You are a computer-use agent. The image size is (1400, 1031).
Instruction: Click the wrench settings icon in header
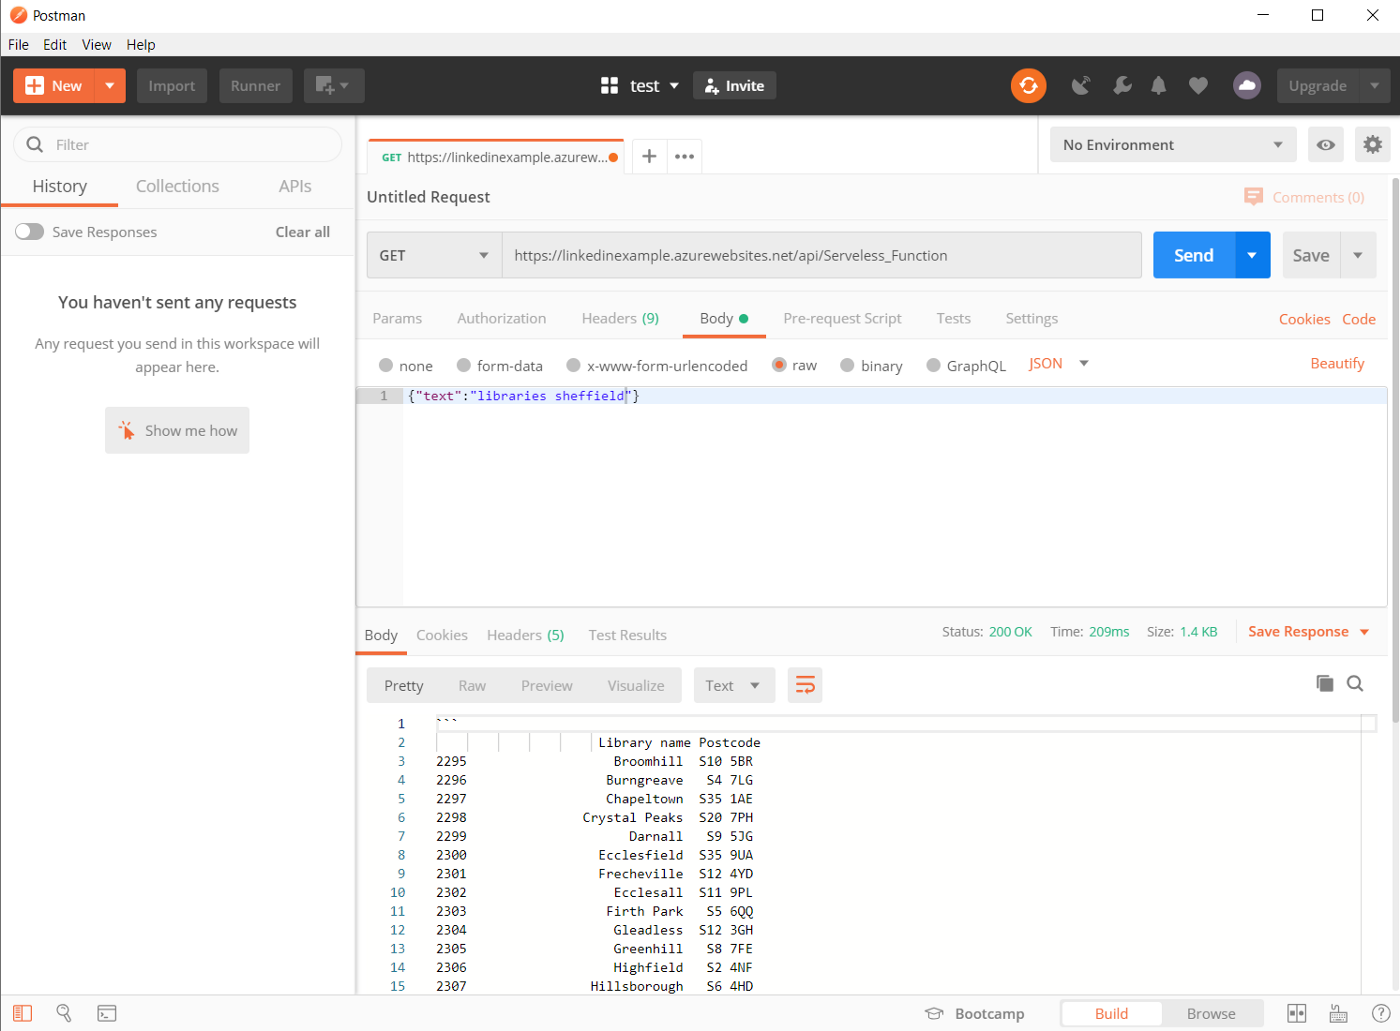[1122, 86]
